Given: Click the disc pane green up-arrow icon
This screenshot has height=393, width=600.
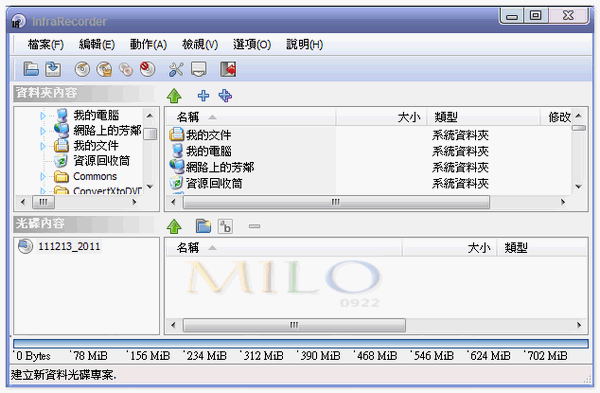Looking at the screenshot, I should (174, 226).
